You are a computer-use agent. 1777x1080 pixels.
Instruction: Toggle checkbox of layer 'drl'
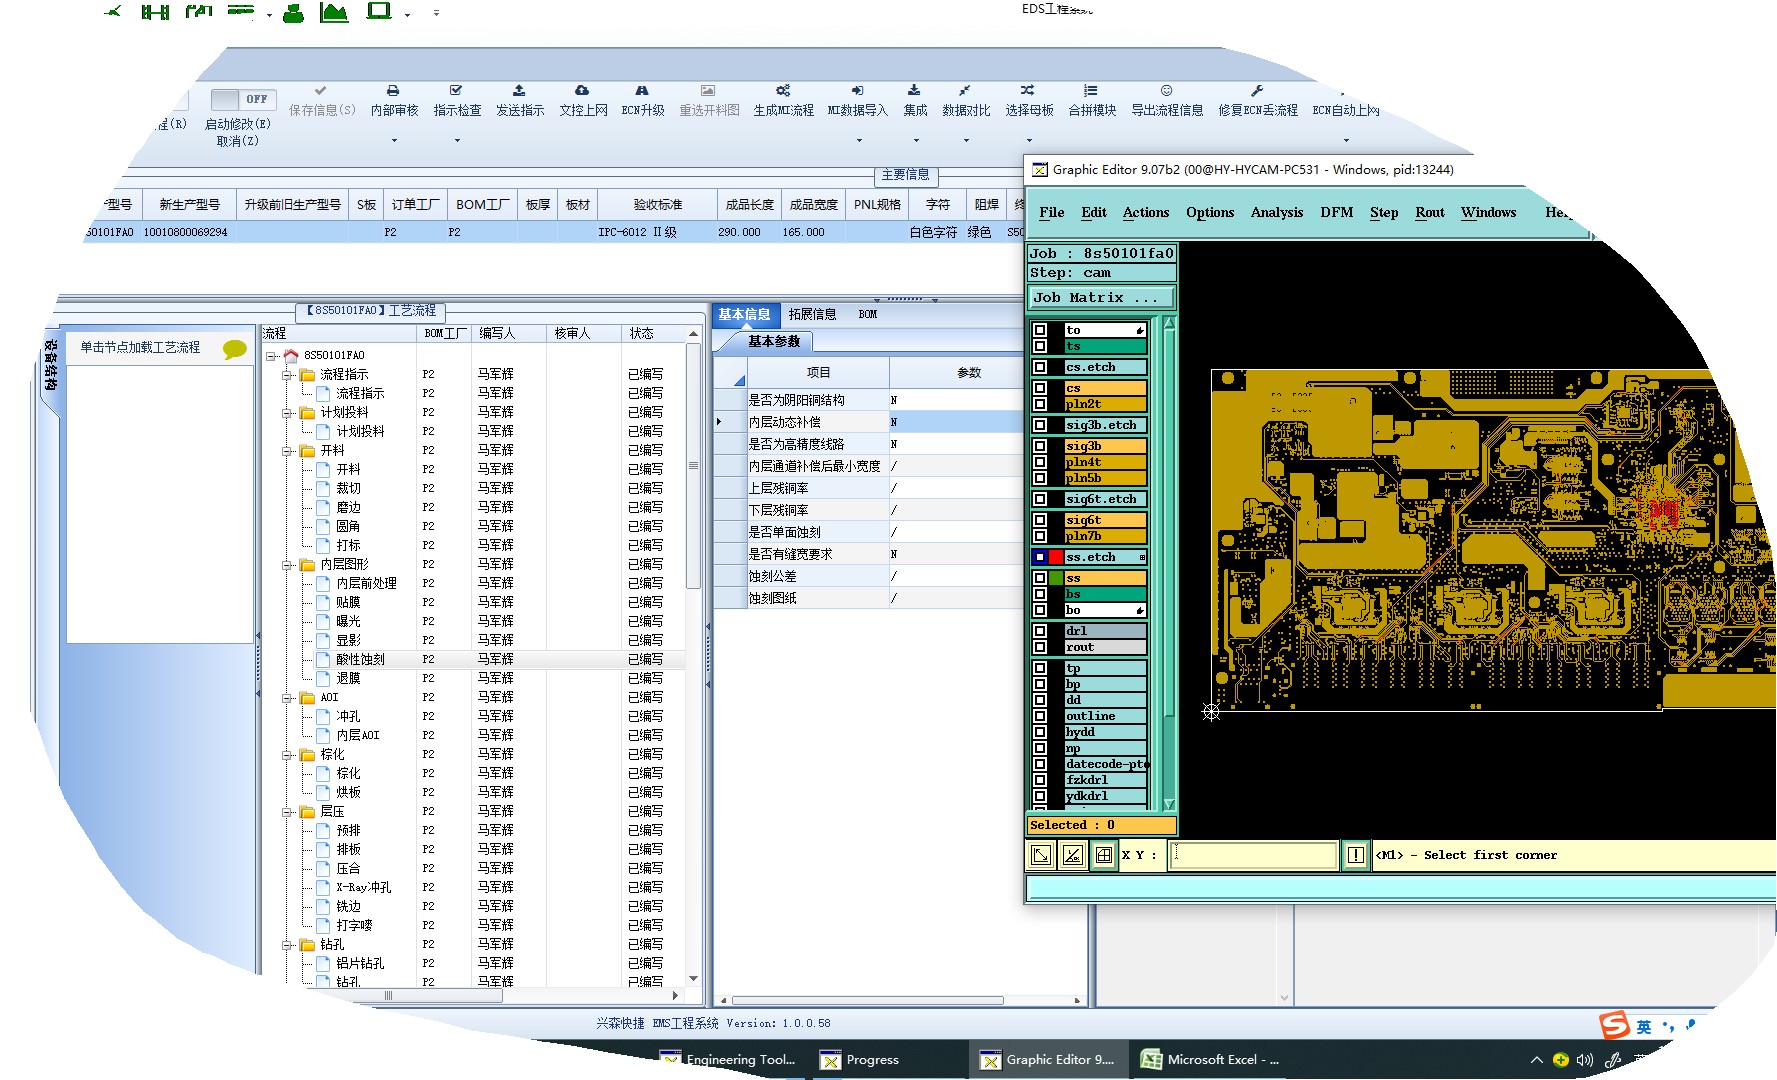coord(1040,631)
